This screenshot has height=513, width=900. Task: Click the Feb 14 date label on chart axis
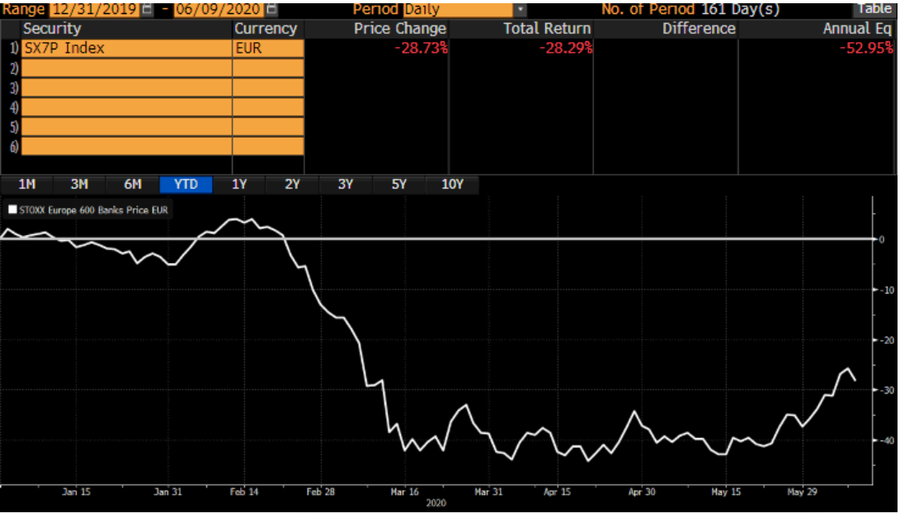(245, 492)
